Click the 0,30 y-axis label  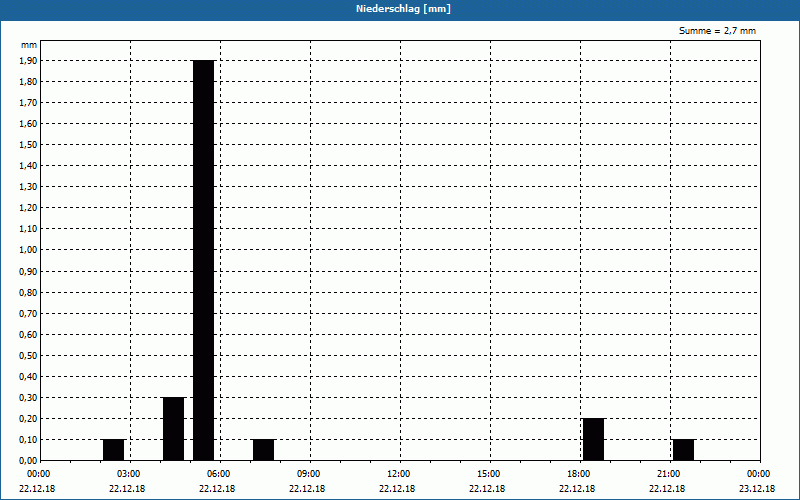28,397
